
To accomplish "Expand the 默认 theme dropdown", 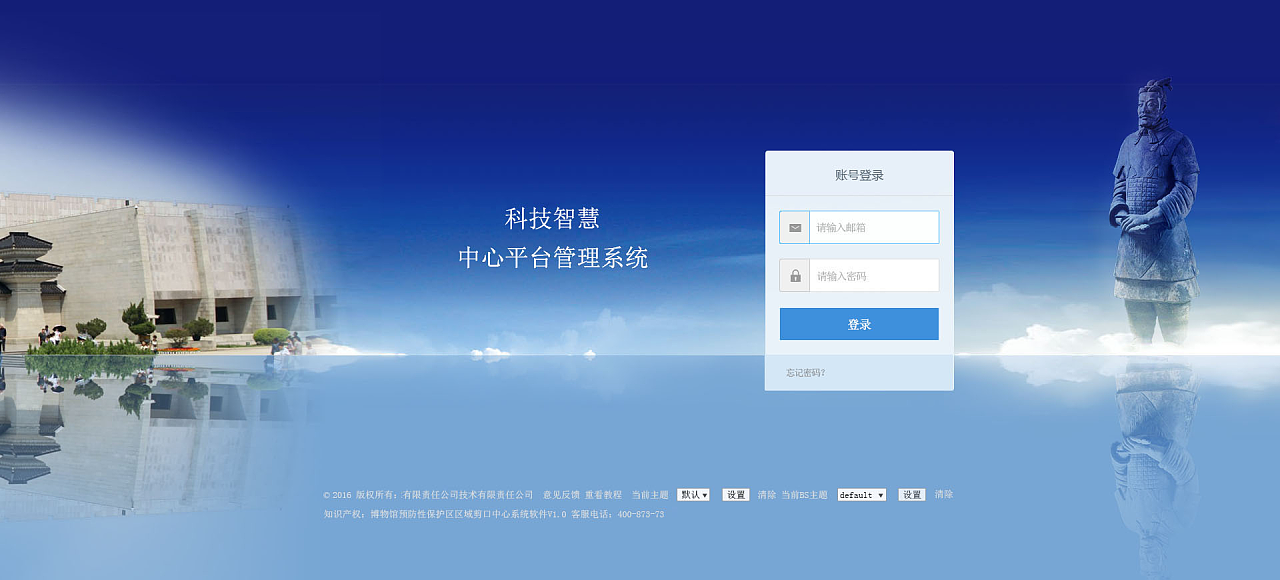I will tap(693, 495).
